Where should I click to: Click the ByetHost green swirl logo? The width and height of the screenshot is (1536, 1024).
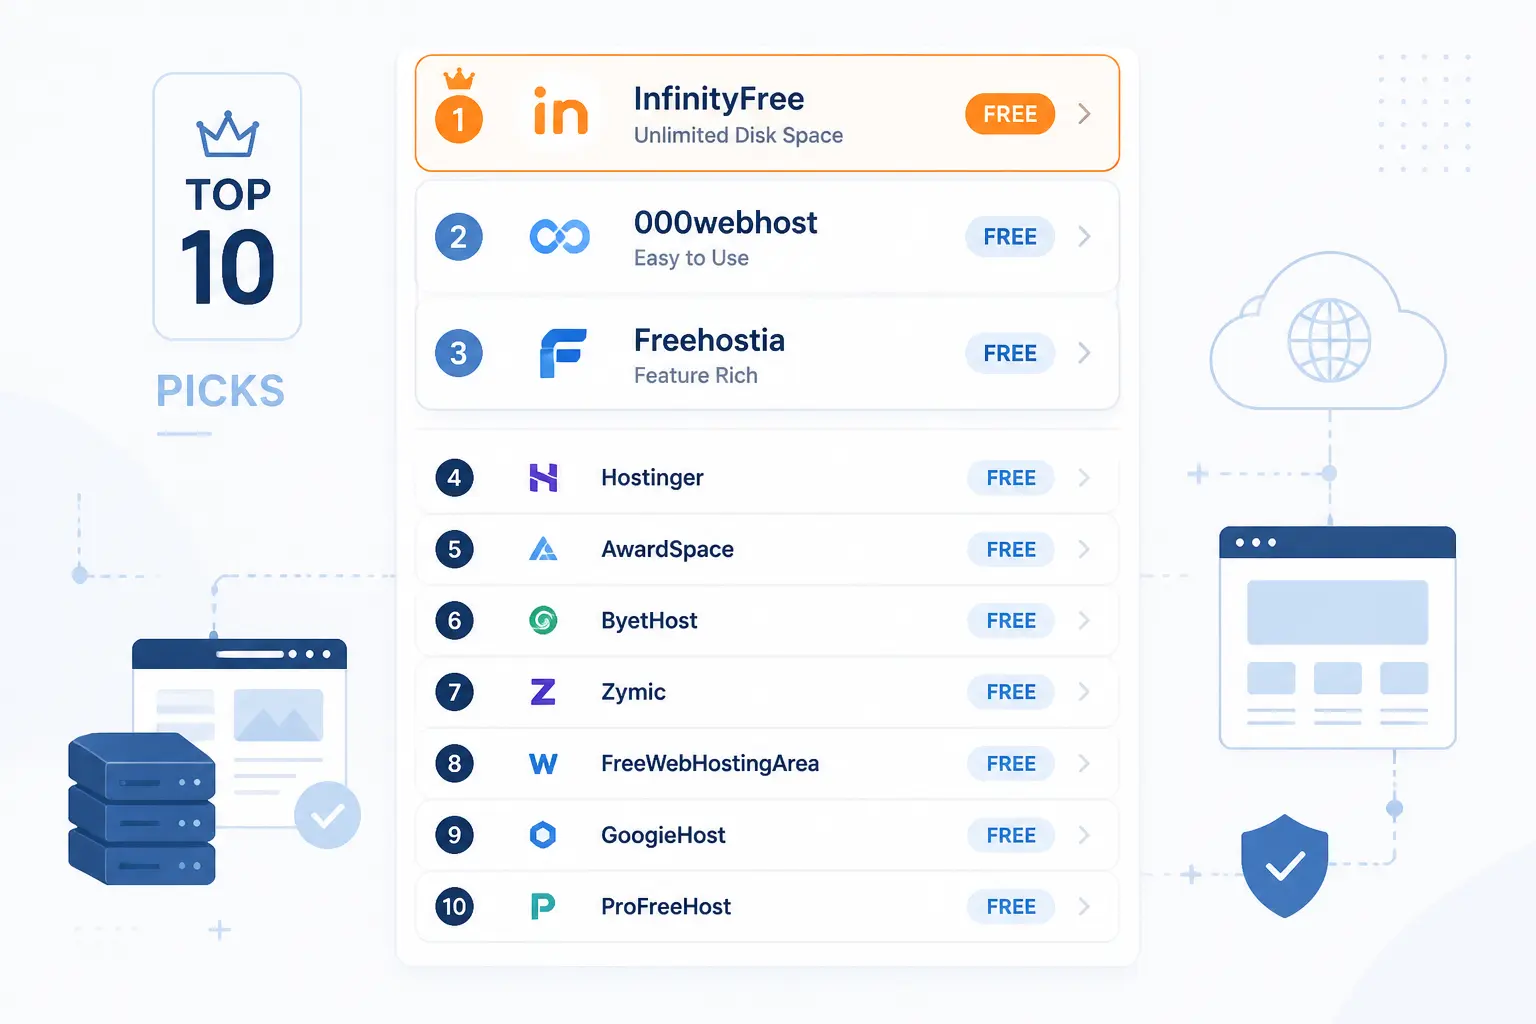(543, 620)
